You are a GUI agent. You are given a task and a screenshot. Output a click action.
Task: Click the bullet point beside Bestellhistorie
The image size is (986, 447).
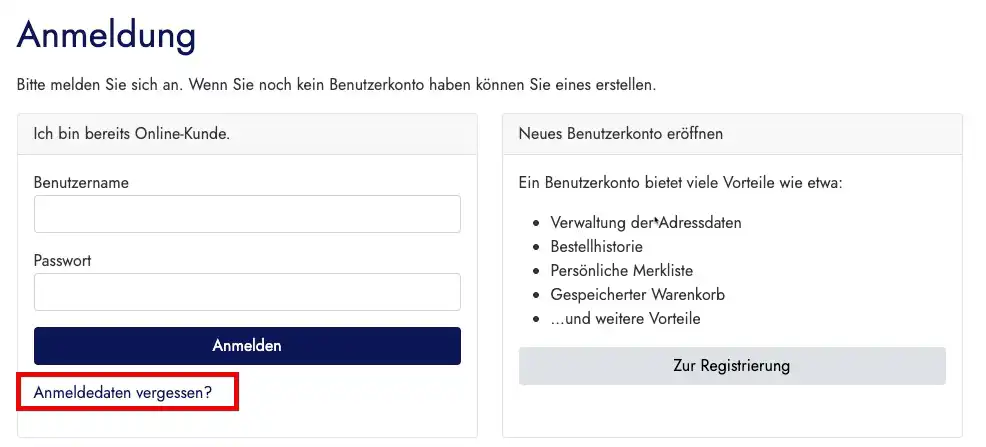(536, 247)
